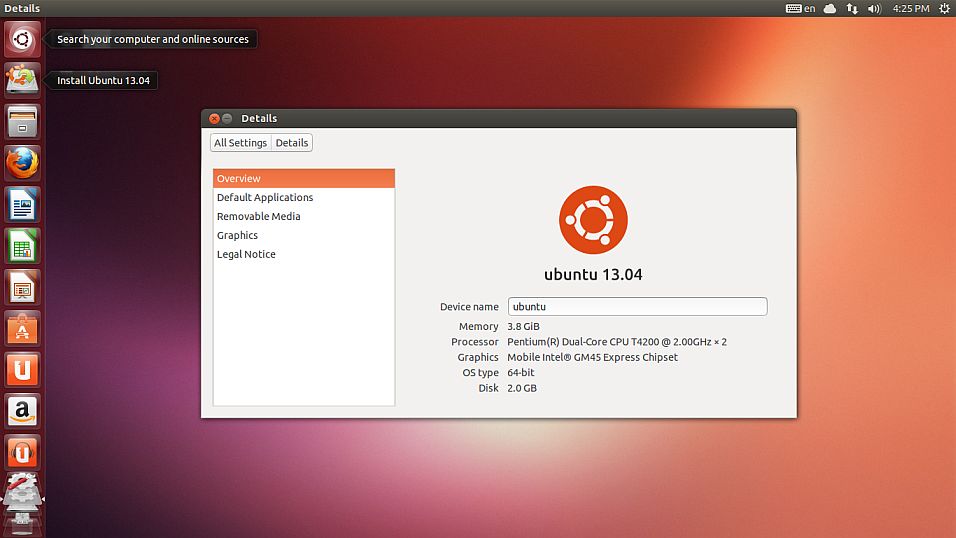Minimize the Details window
956x538 pixels.
coord(227,118)
